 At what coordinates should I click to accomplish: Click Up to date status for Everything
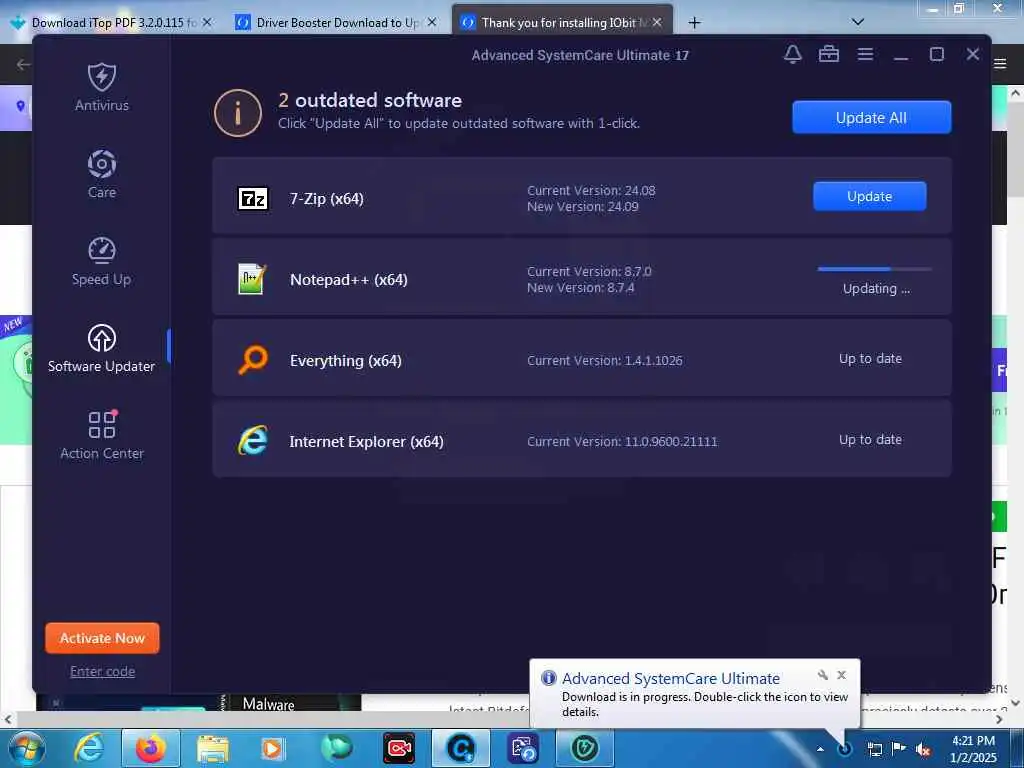[x=870, y=359]
